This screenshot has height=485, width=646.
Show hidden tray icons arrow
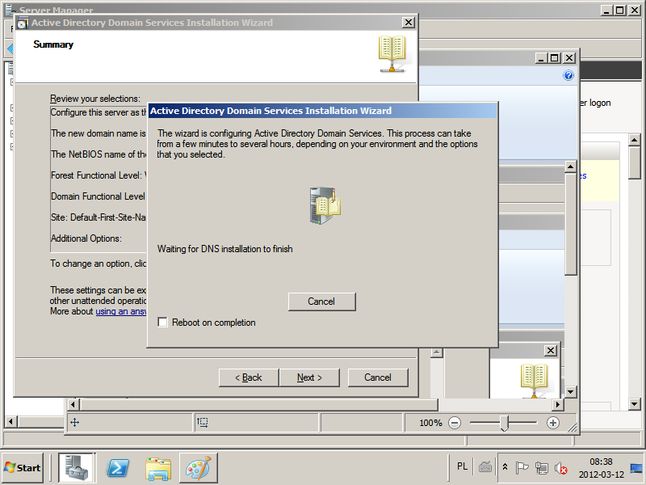(x=505, y=467)
